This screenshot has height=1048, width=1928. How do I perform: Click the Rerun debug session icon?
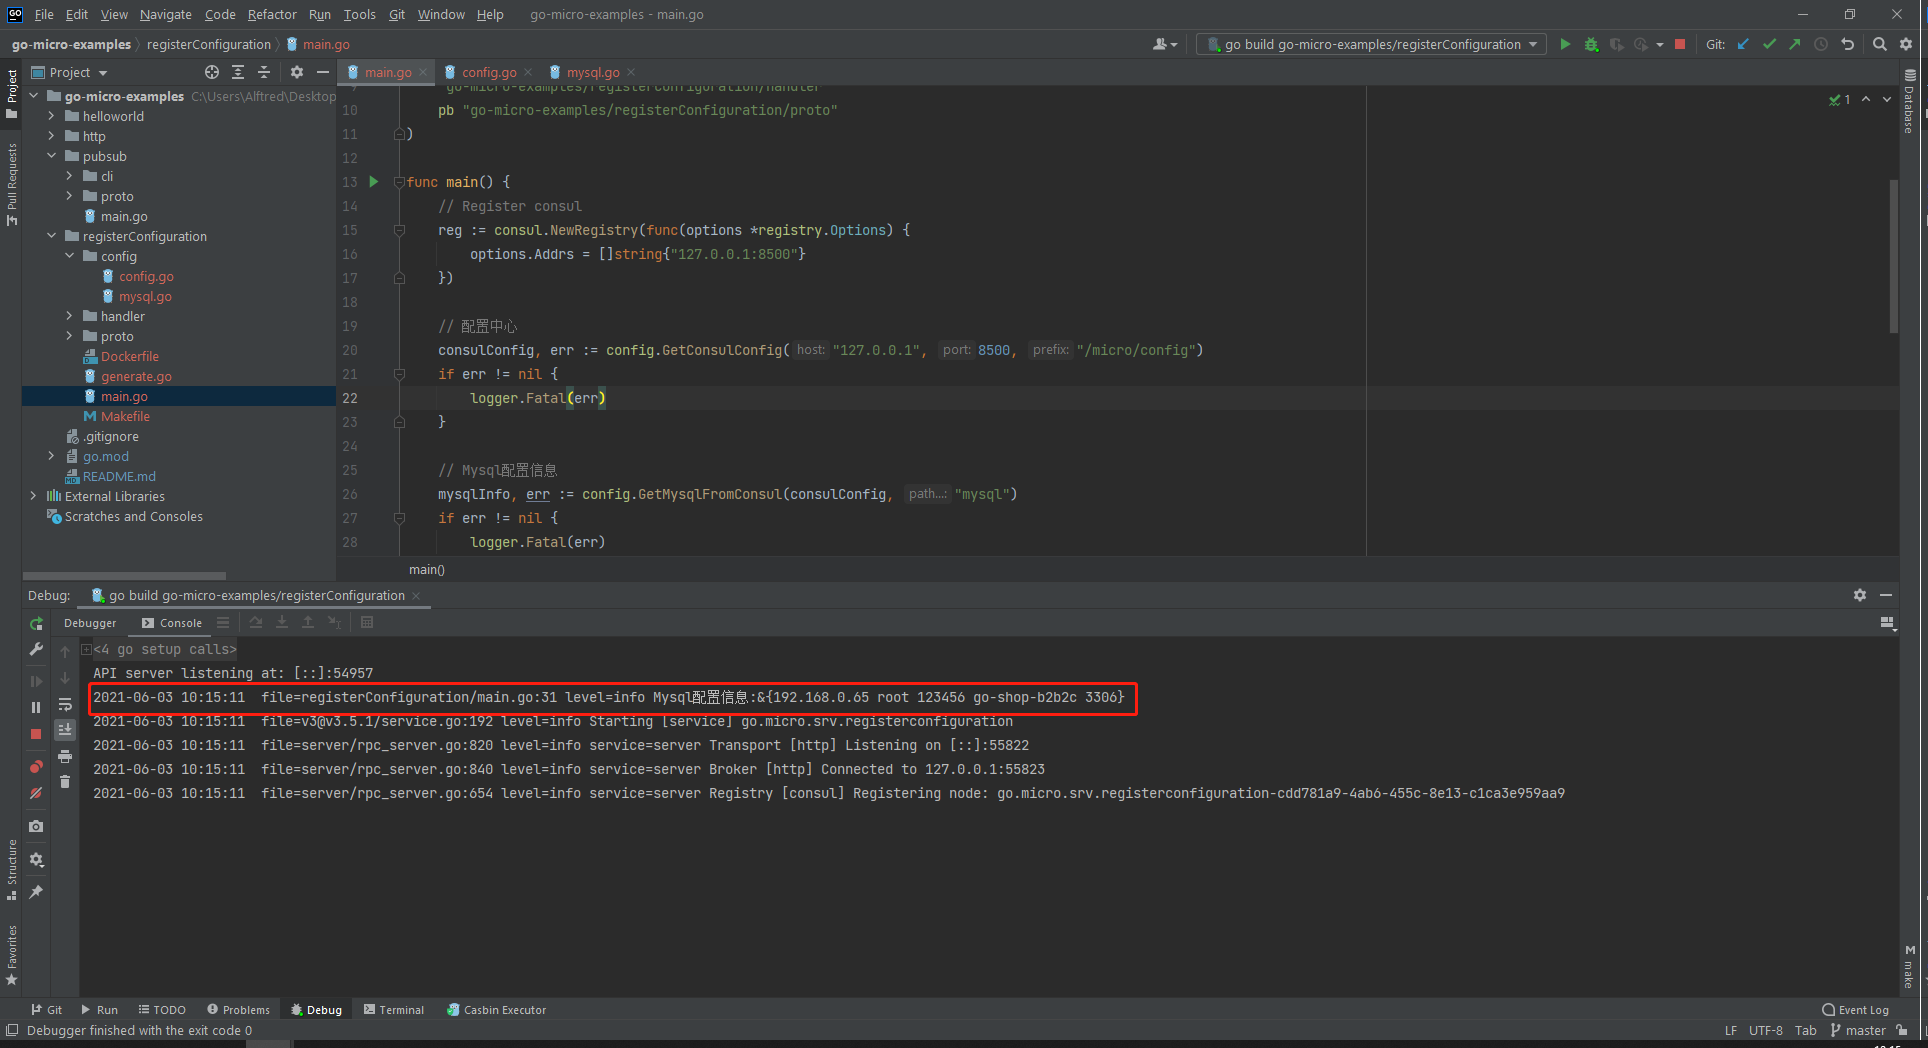(x=36, y=623)
